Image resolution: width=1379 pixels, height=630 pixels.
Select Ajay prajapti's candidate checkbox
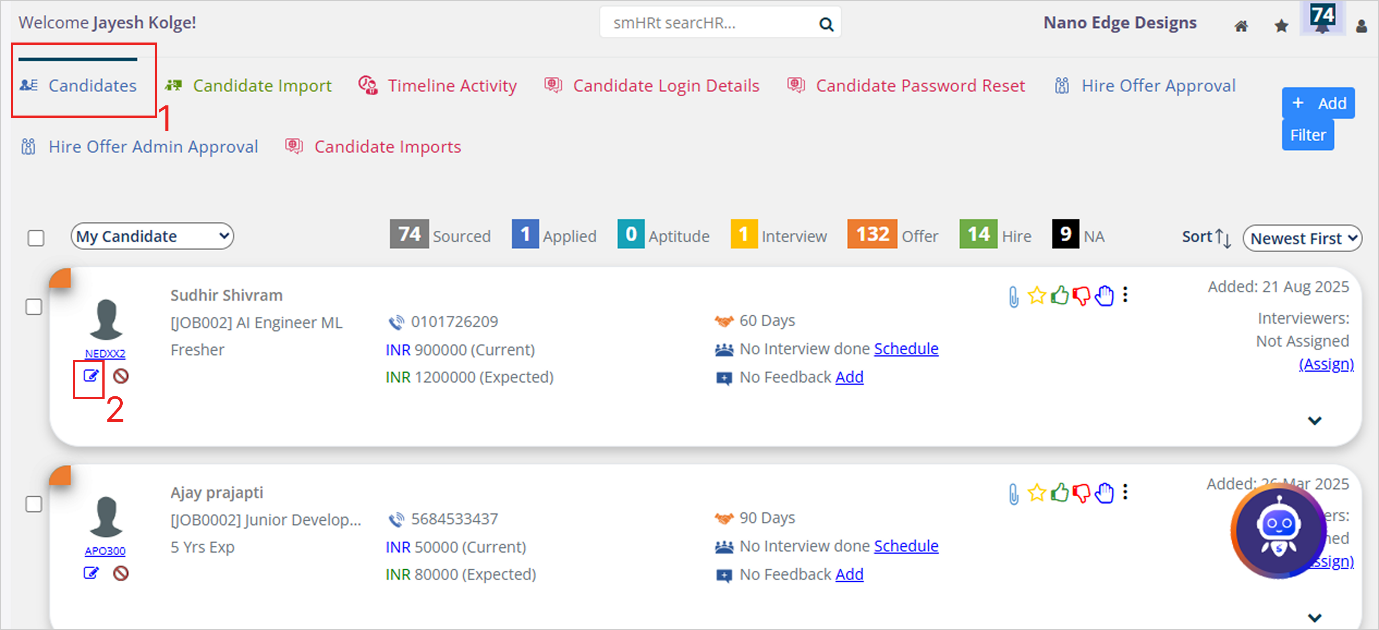click(x=34, y=504)
